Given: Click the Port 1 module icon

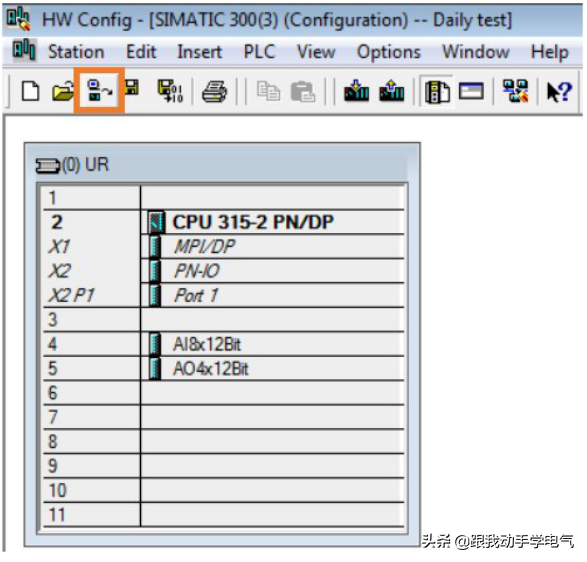Looking at the screenshot, I should (155, 295).
